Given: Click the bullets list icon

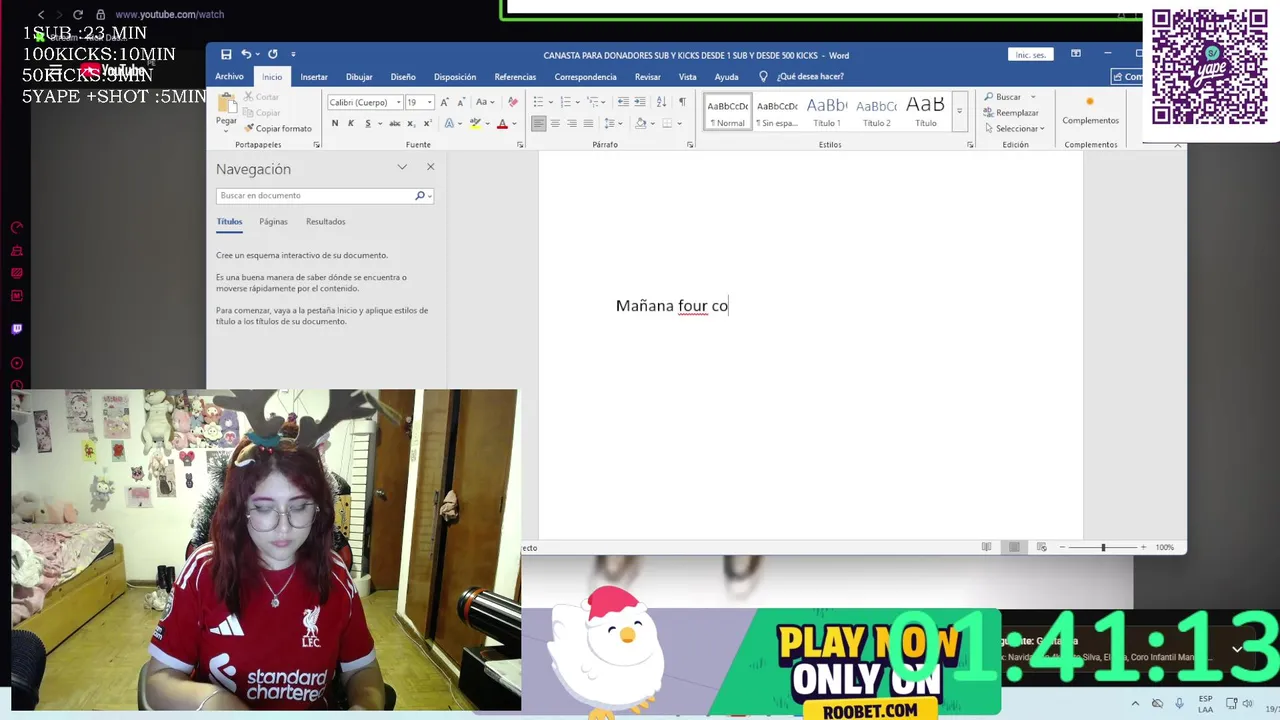Looking at the screenshot, I should pos(538,102).
